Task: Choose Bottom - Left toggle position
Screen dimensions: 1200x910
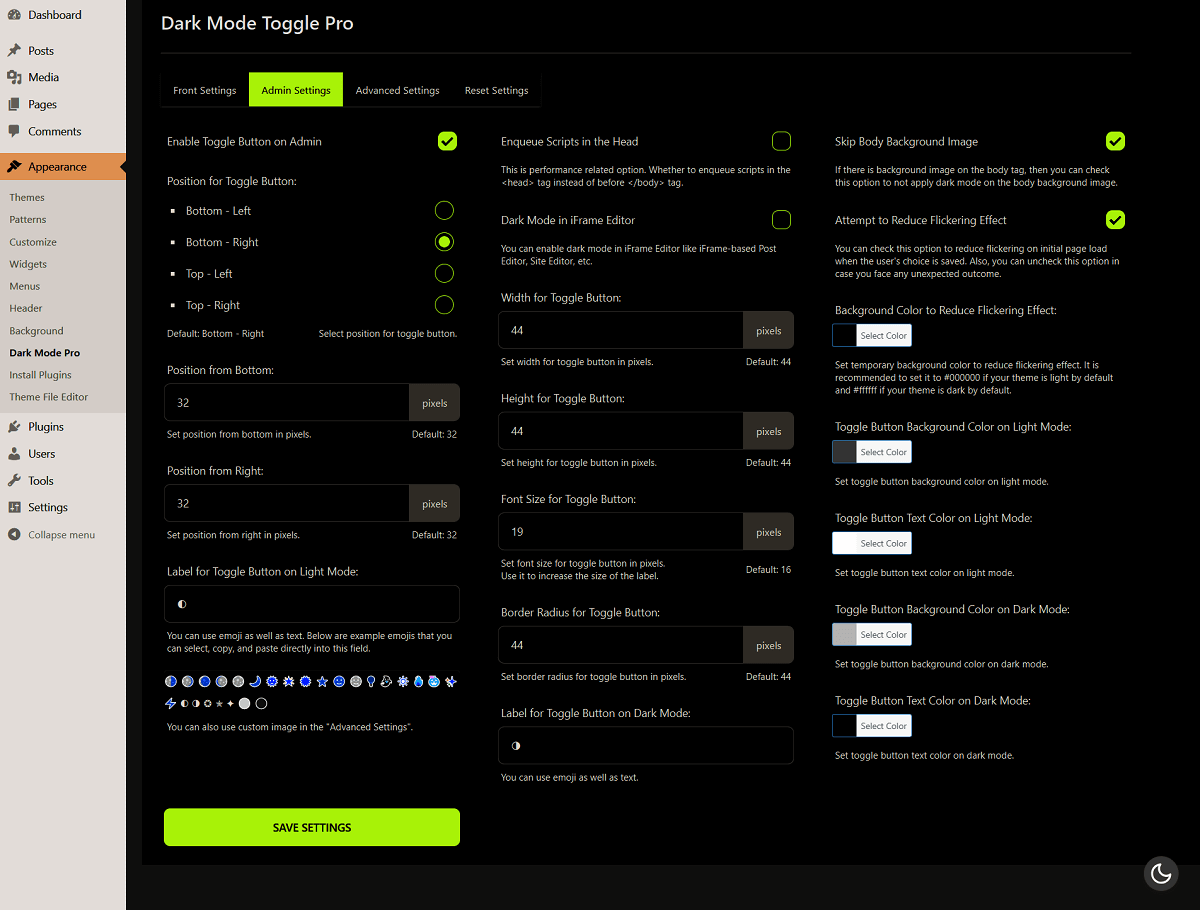Action: point(444,210)
